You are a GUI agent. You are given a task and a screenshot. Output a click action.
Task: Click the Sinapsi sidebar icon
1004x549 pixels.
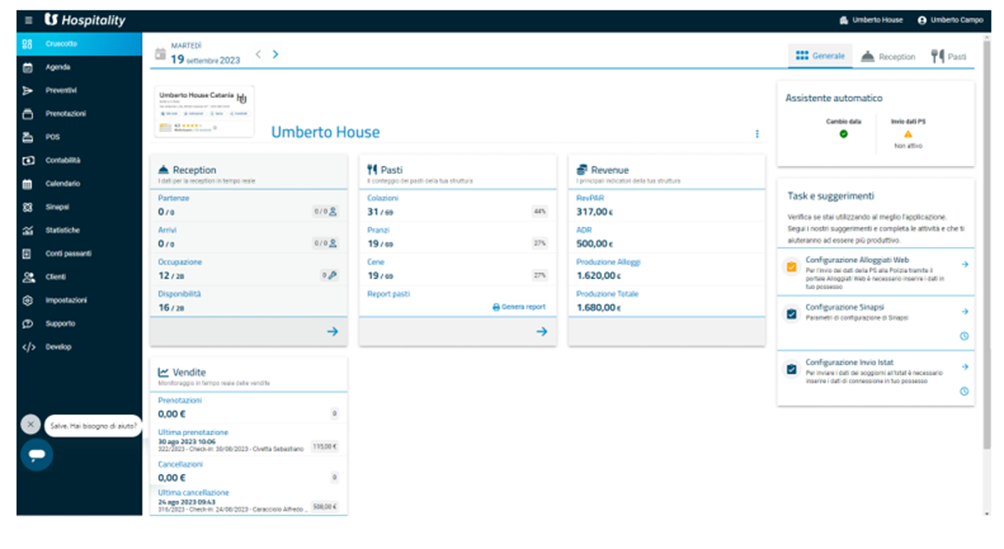pos(28,207)
